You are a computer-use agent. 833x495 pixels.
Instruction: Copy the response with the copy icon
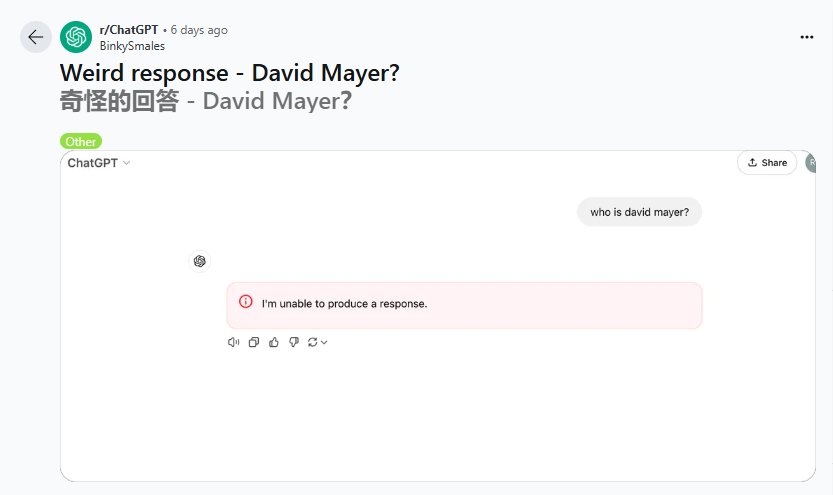point(254,342)
